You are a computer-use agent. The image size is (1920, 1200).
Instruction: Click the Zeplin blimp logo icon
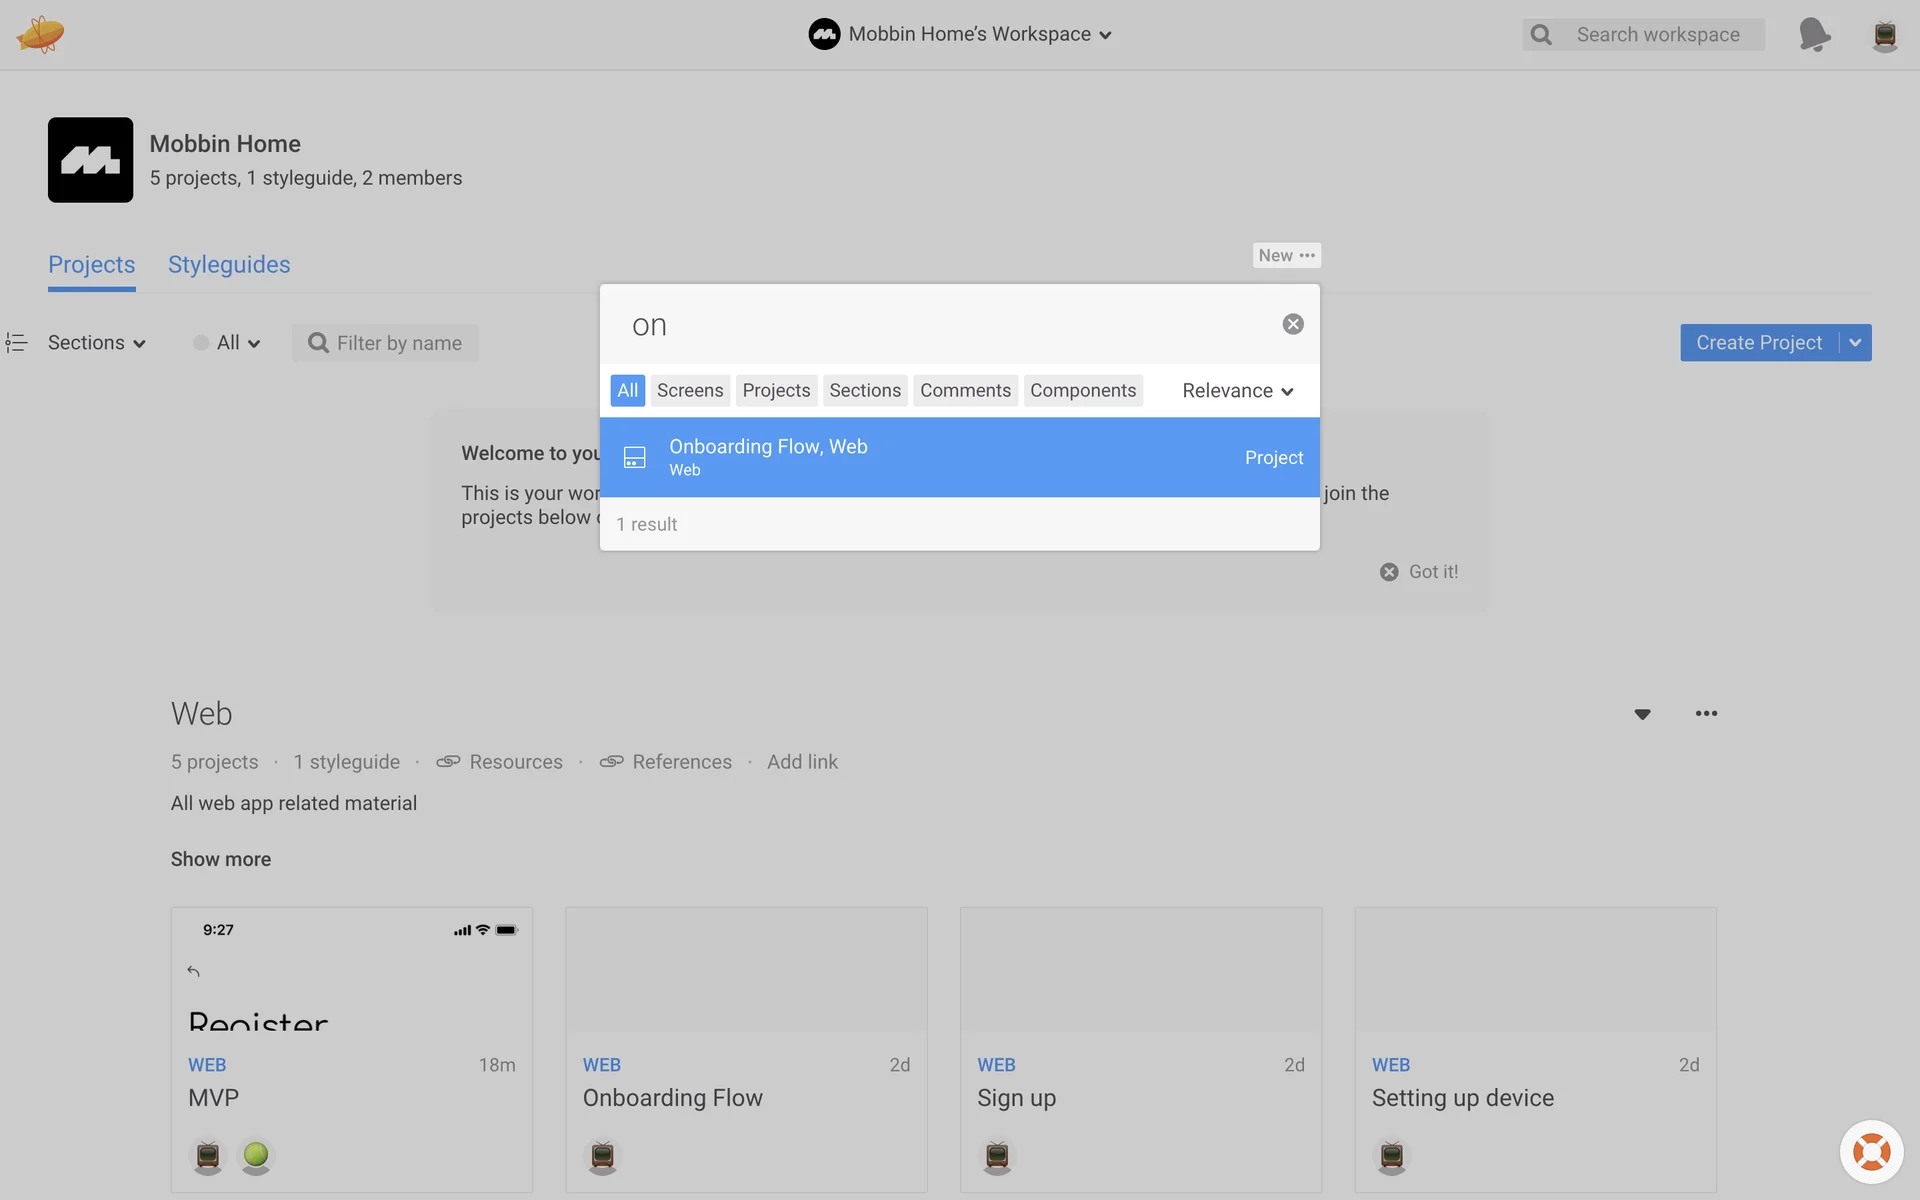point(40,35)
